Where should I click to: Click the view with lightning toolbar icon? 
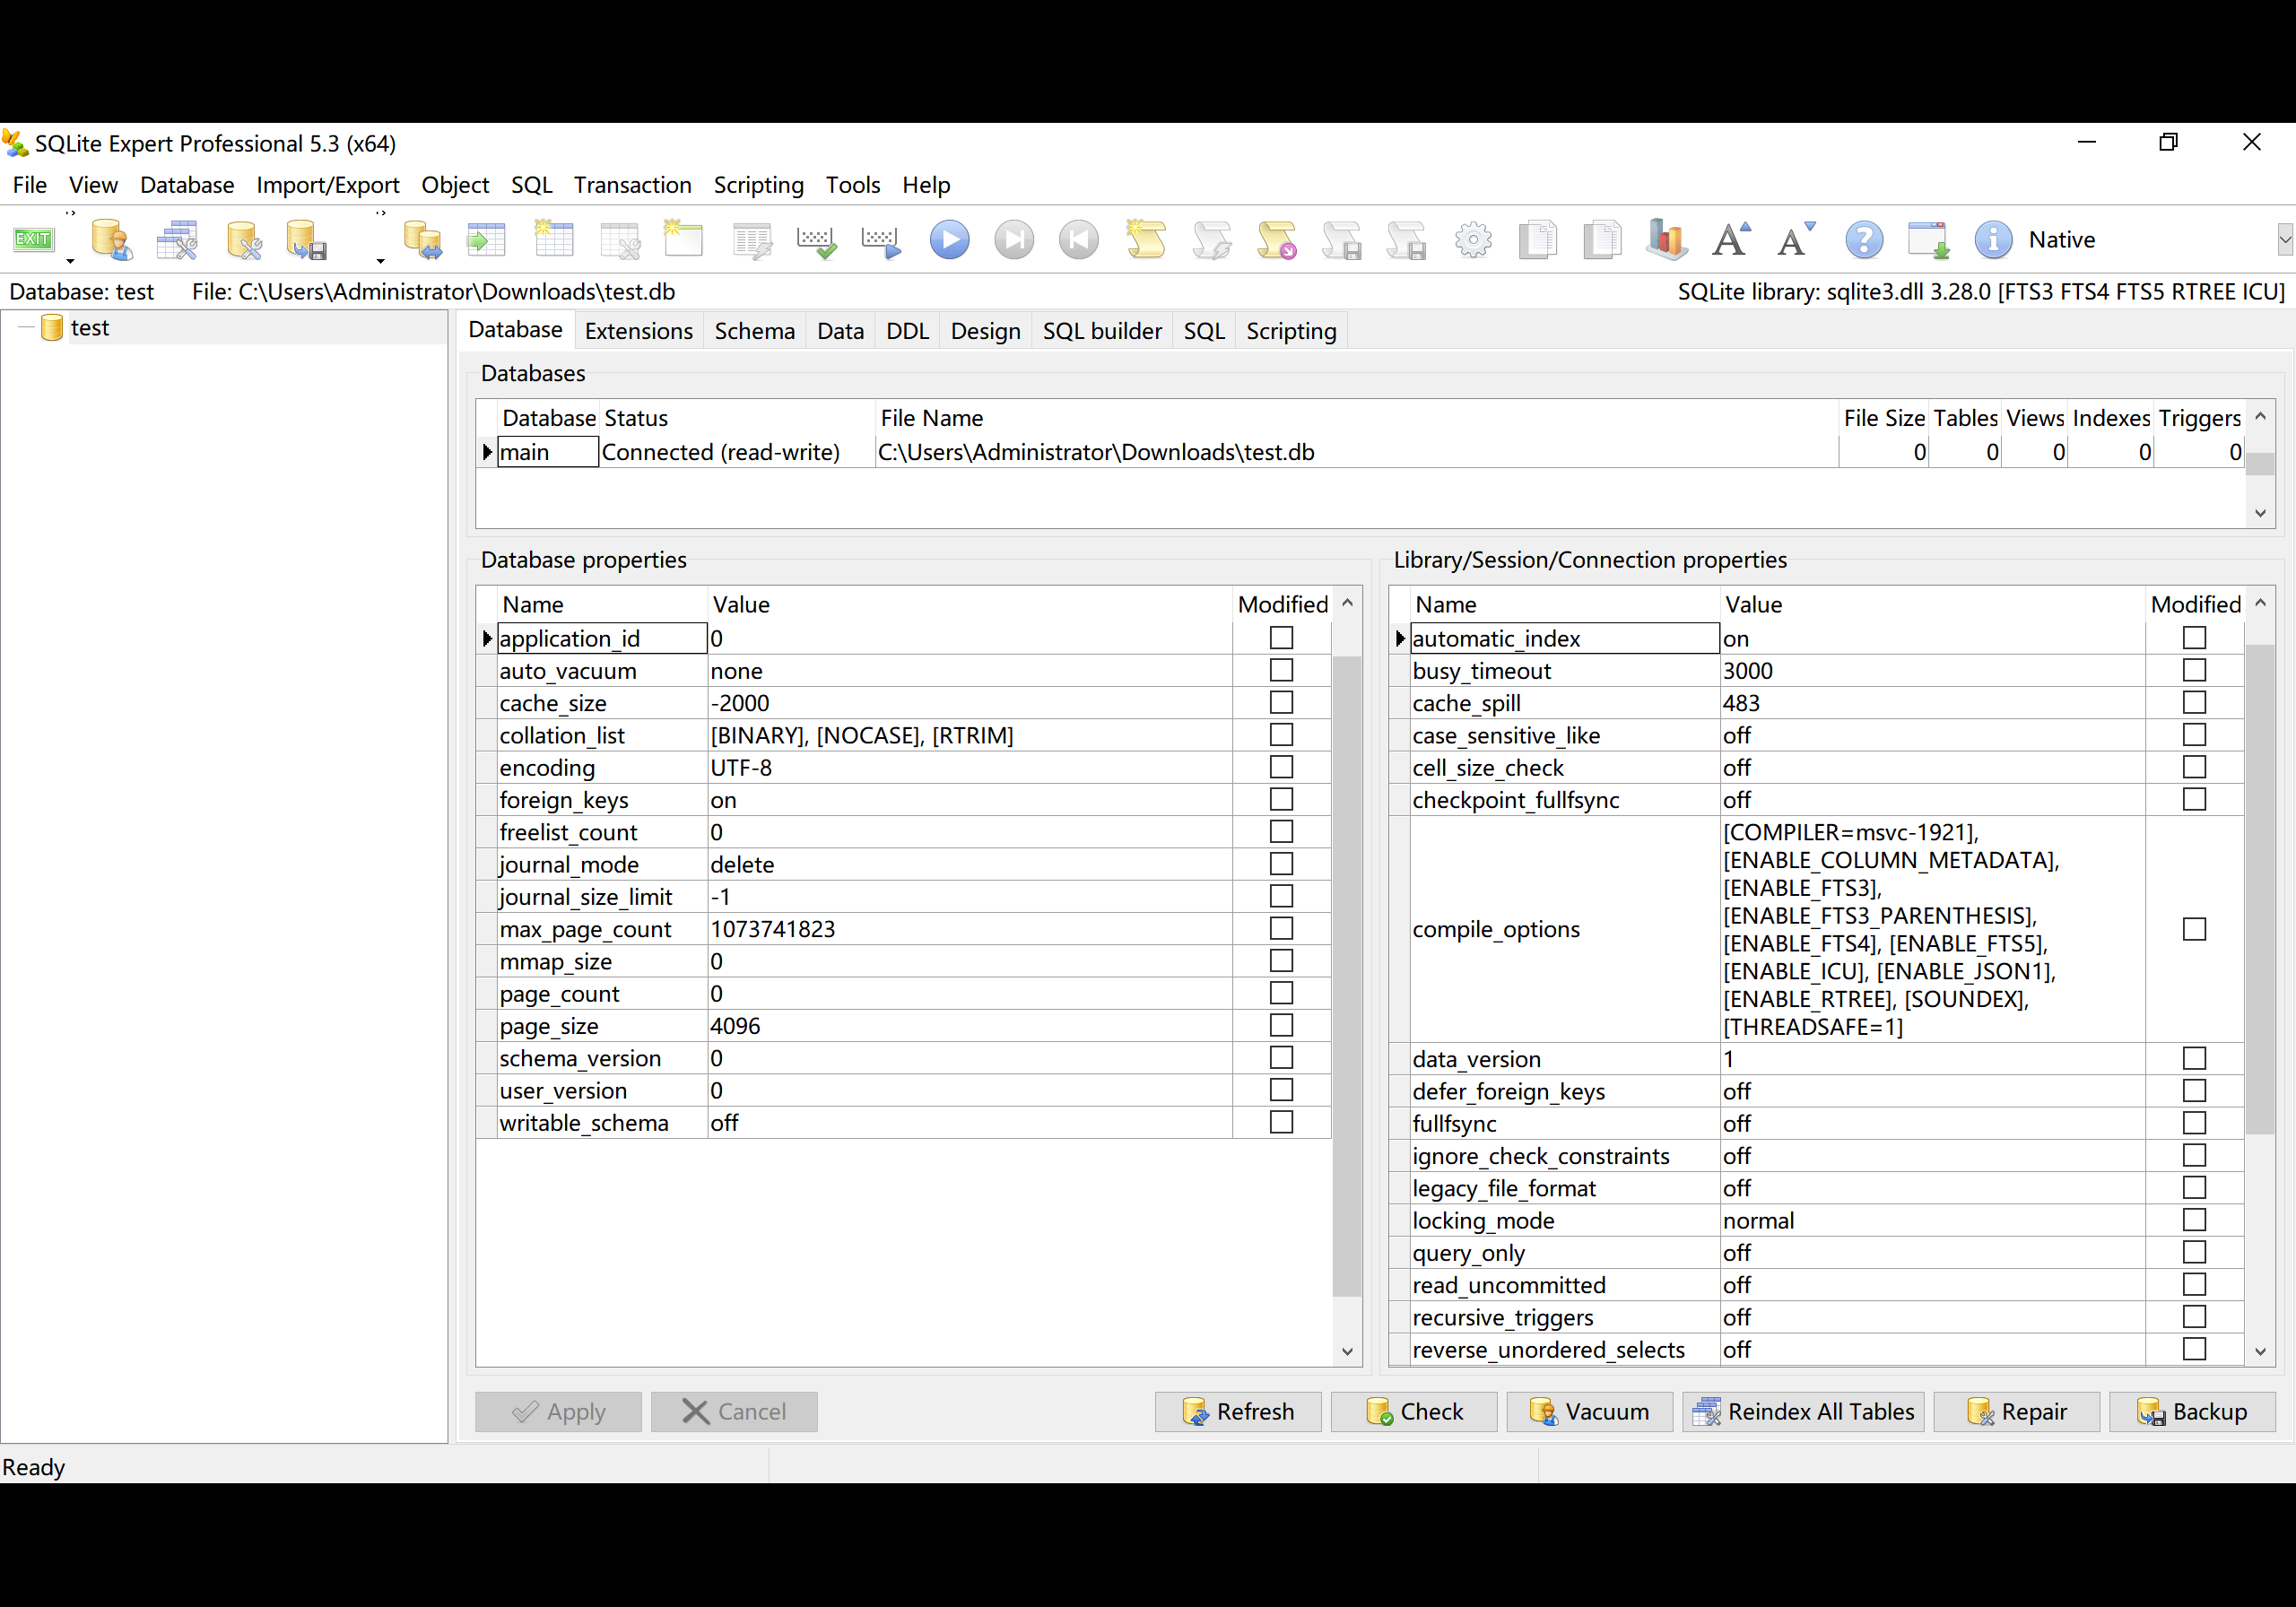pyautogui.click(x=752, y=240)
